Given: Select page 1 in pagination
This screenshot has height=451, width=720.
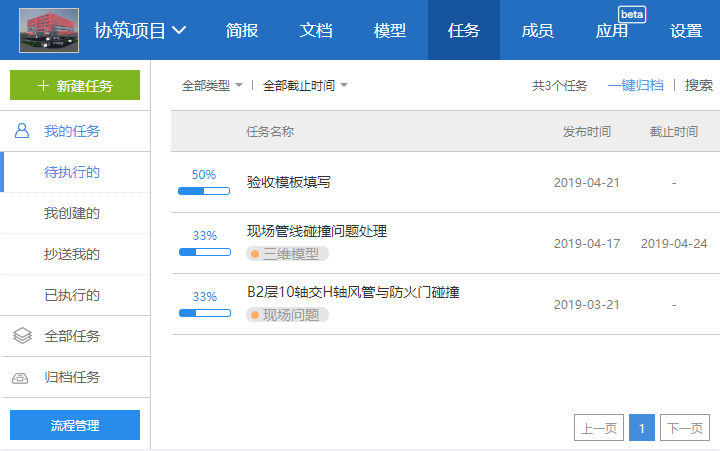Looking at the screenshot, I should pyautogui.click(x=641, y=428).
